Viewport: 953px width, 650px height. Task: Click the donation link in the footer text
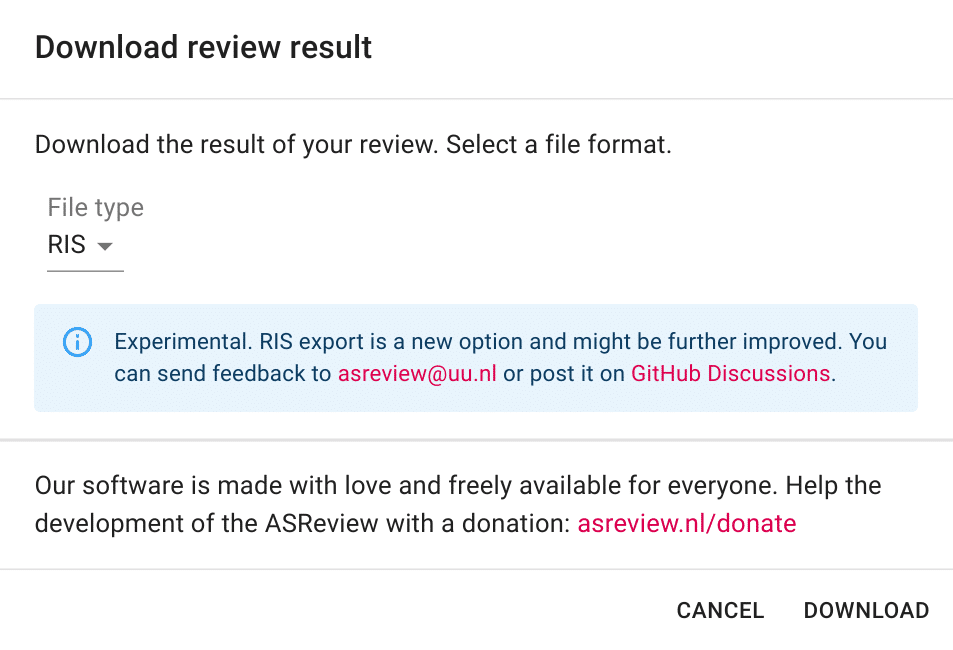click(686, 523)
